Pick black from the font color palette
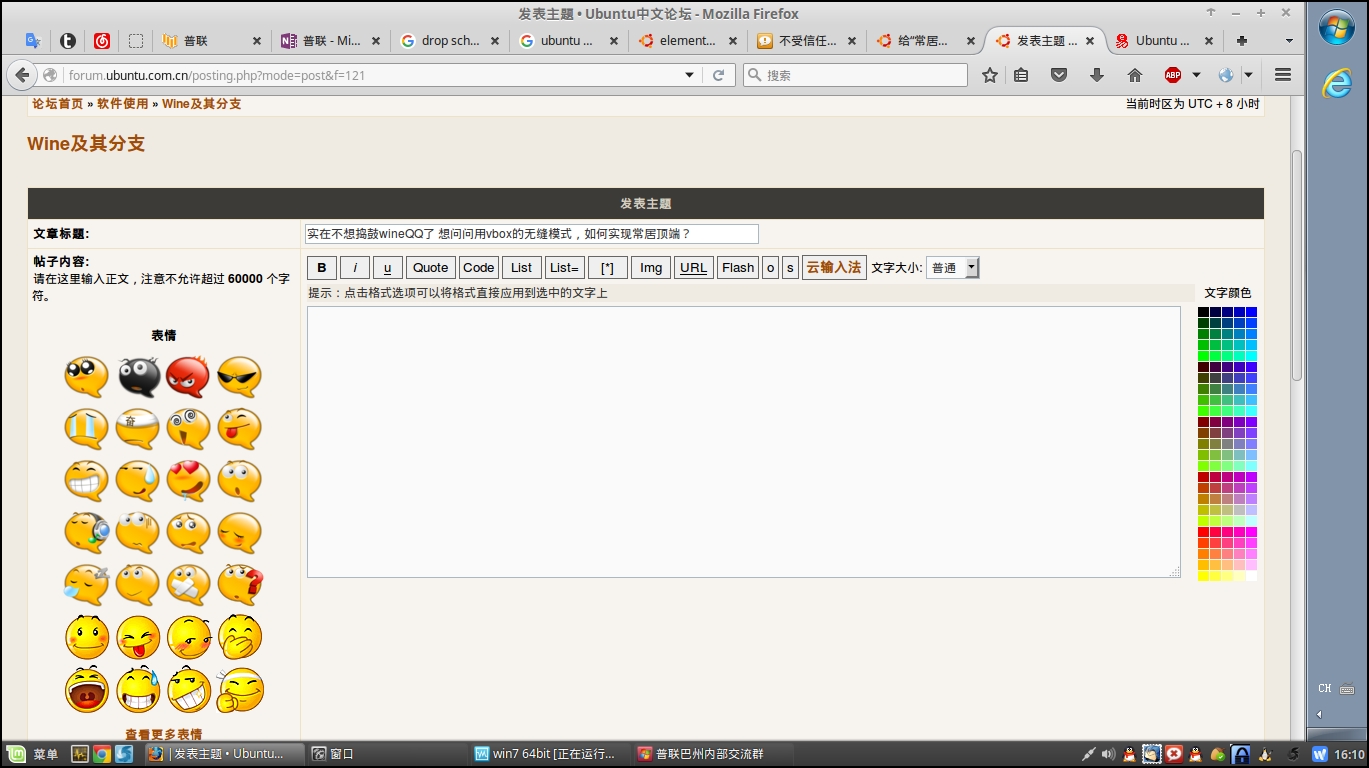Screen dimensions: 1369x768 pyautogui.click(x=1204, y=313)
